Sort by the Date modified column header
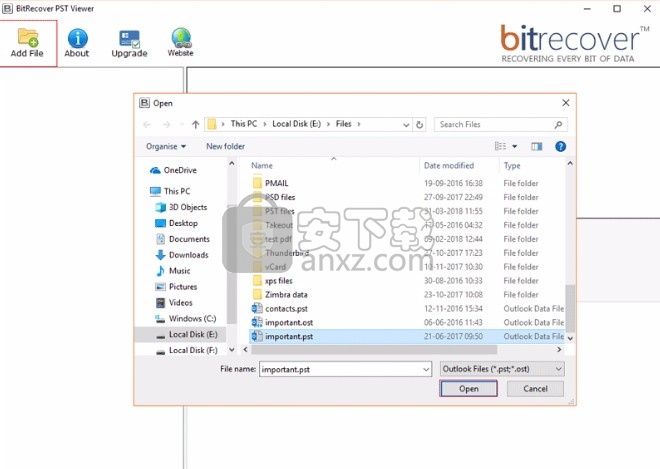This screenshot has width=660, height=469. [x=449, y=165]
